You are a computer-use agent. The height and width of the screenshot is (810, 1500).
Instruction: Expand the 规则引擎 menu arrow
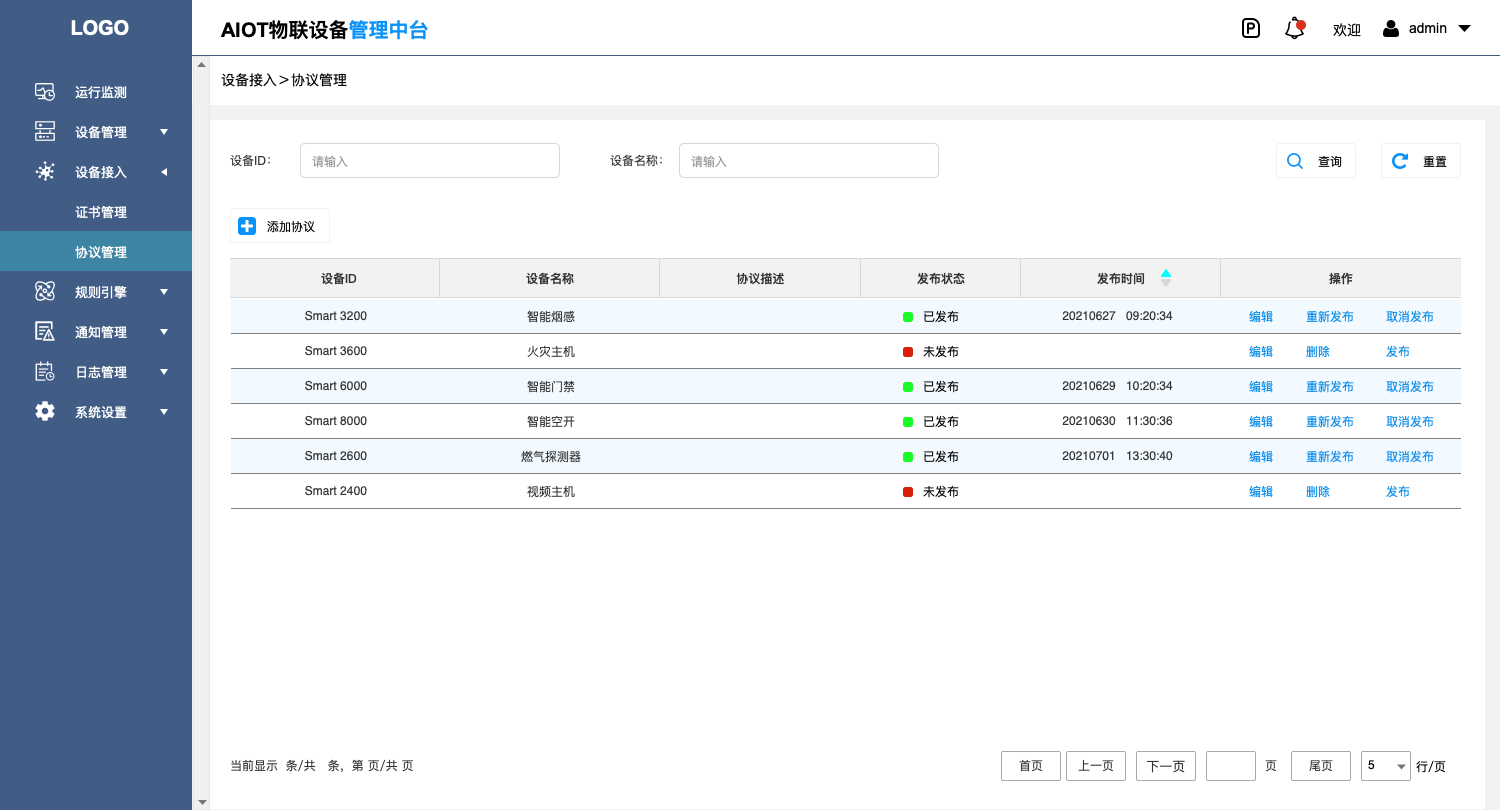pyautogui.click(x=164, y=292)
